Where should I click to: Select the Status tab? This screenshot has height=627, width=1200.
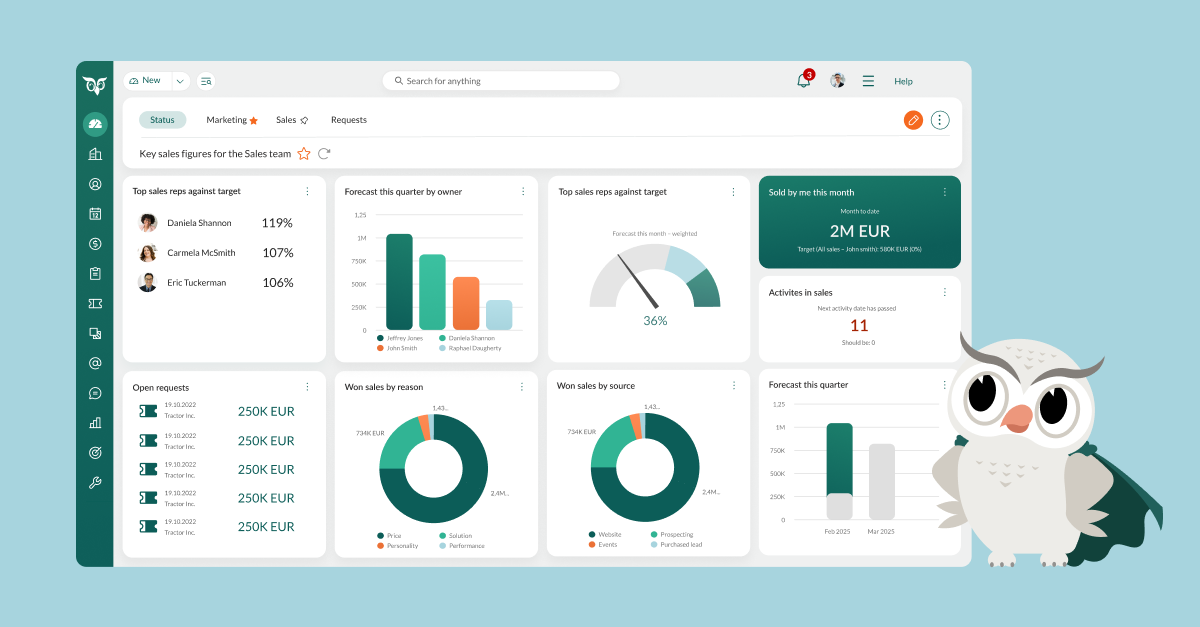[162, 119]
